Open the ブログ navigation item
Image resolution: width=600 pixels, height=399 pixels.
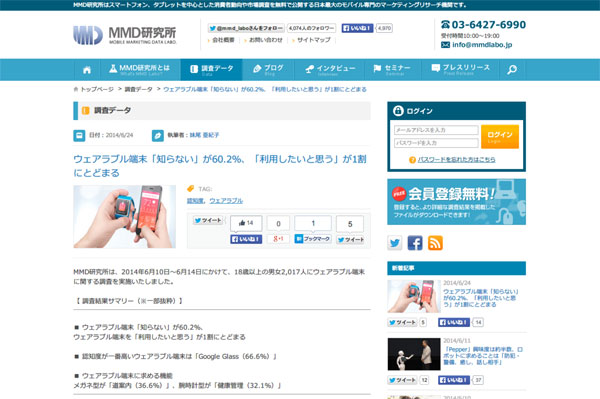pos(268,70)
